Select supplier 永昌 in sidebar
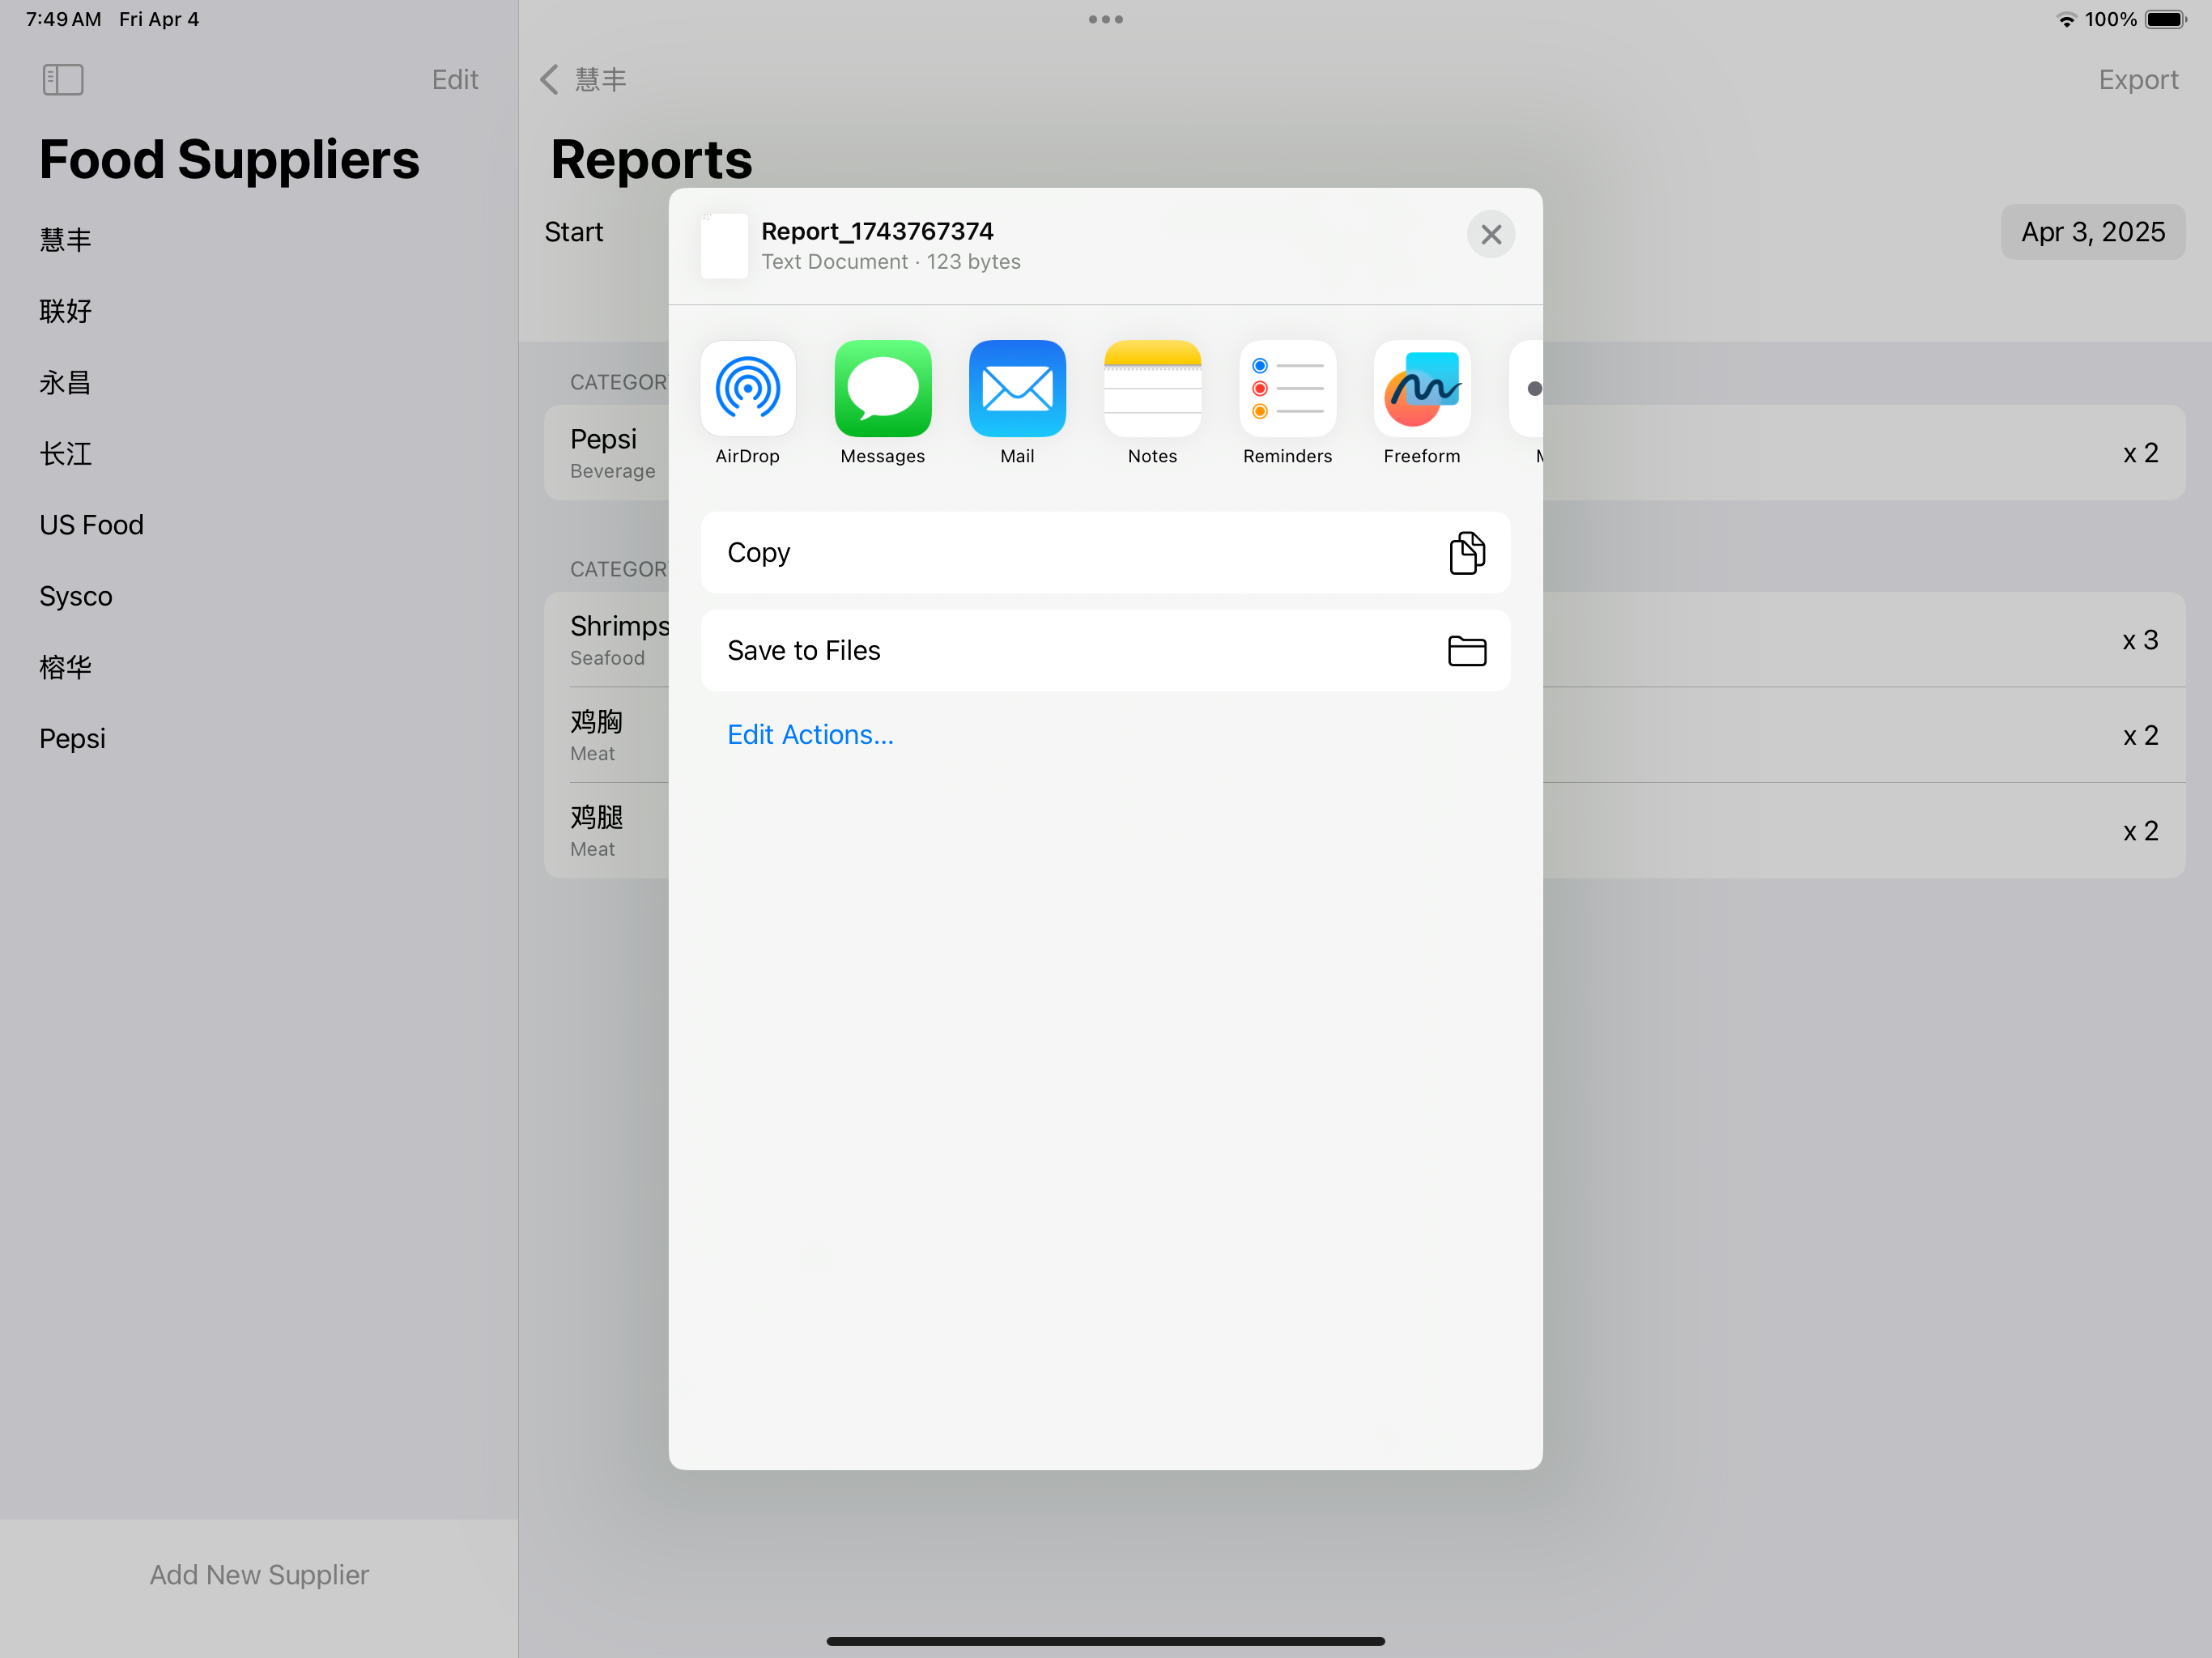The height and width of the screenshot is (1658, 2212). 259,382
